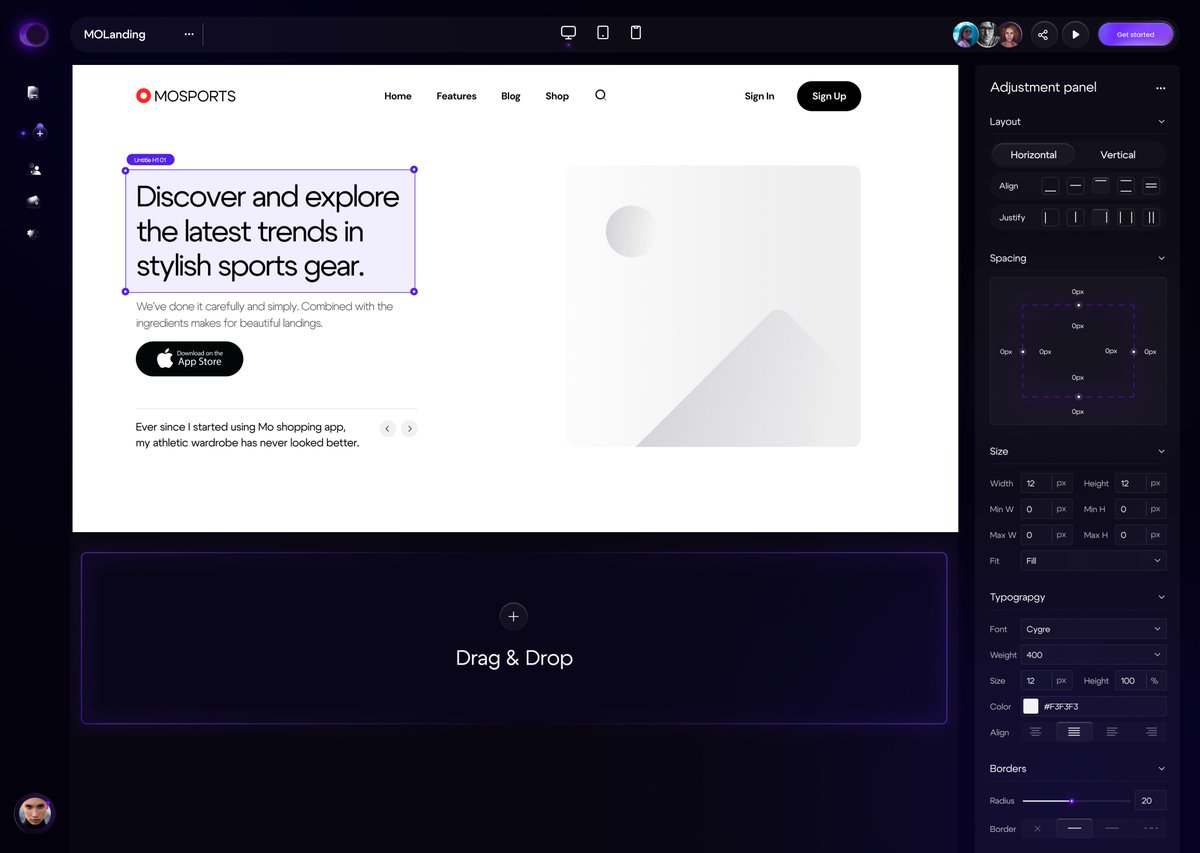Click next testimonial arrow
The height and width of the screenshot is (853, 1200).
[x=409, y=428]
